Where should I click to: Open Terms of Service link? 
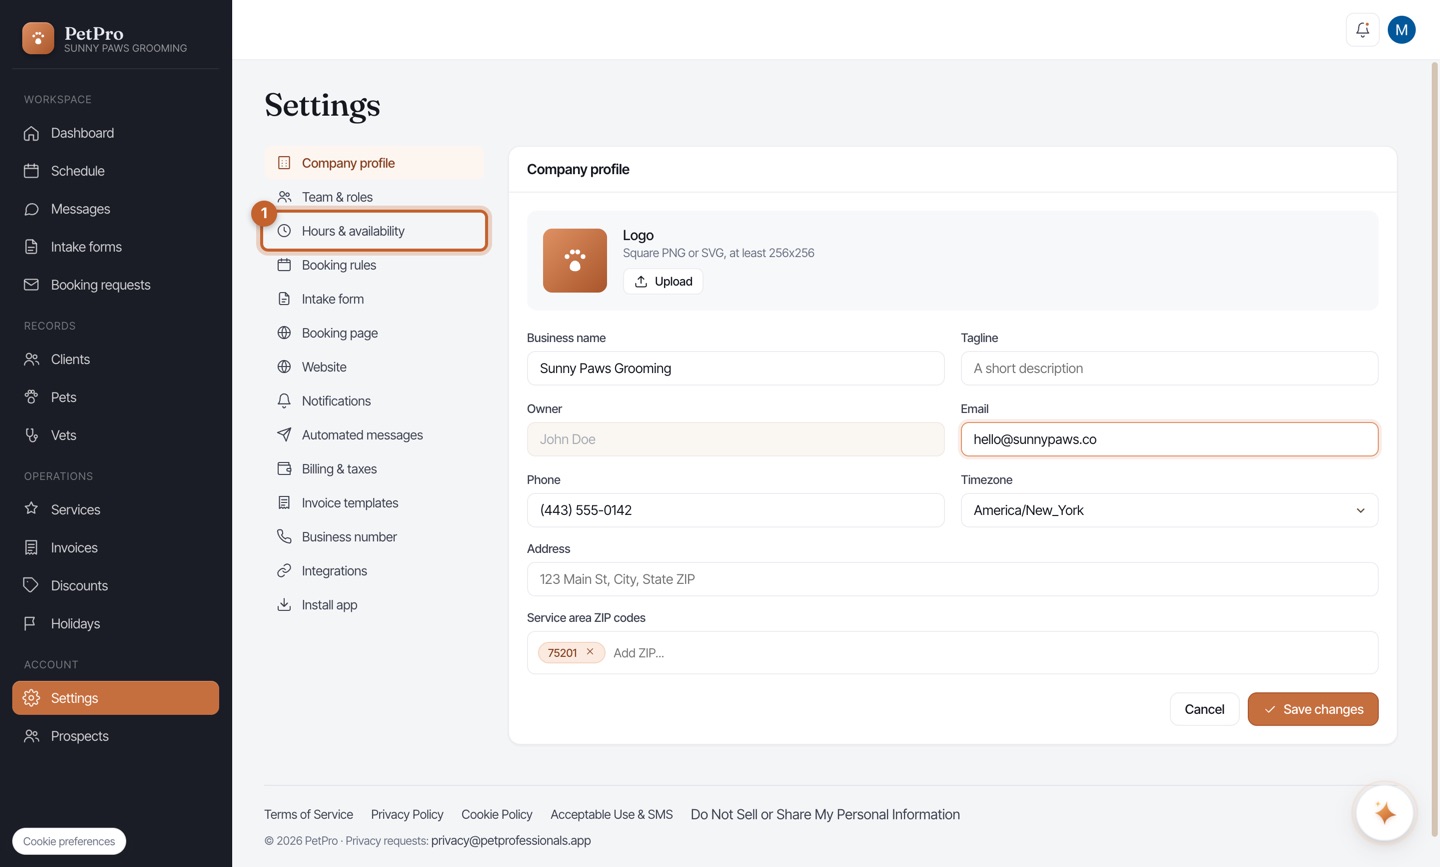point(308,814)
